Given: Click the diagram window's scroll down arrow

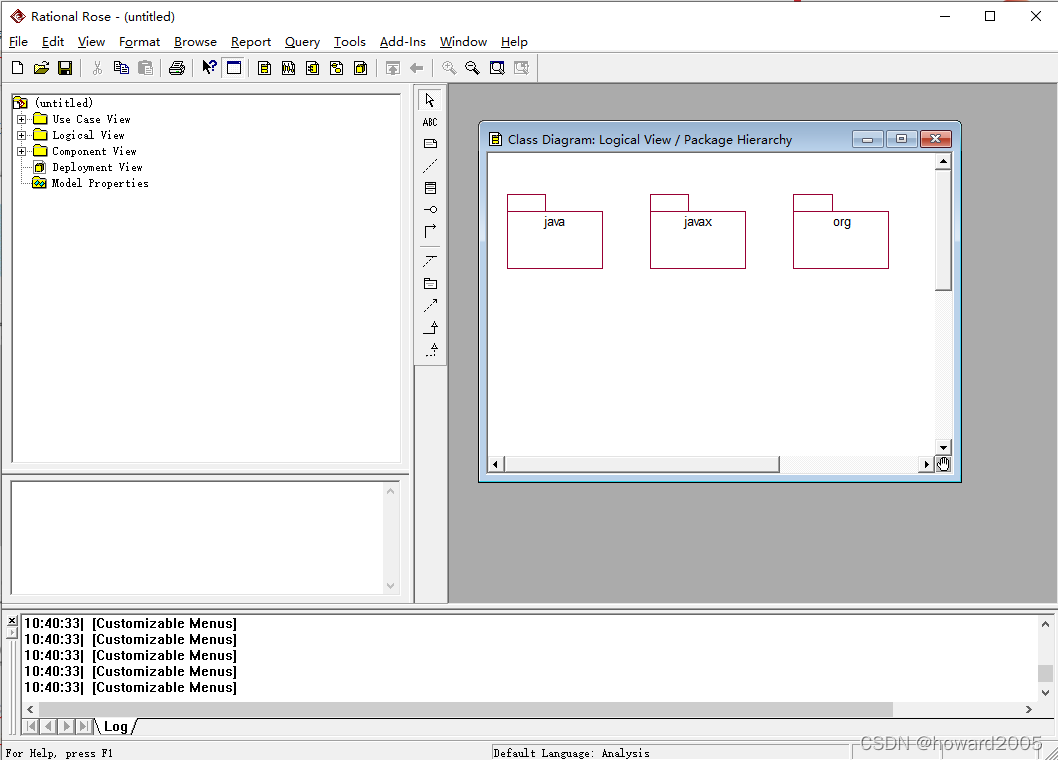Looking at the screenshot, I should pyautogui.click(x=943, y=447).
